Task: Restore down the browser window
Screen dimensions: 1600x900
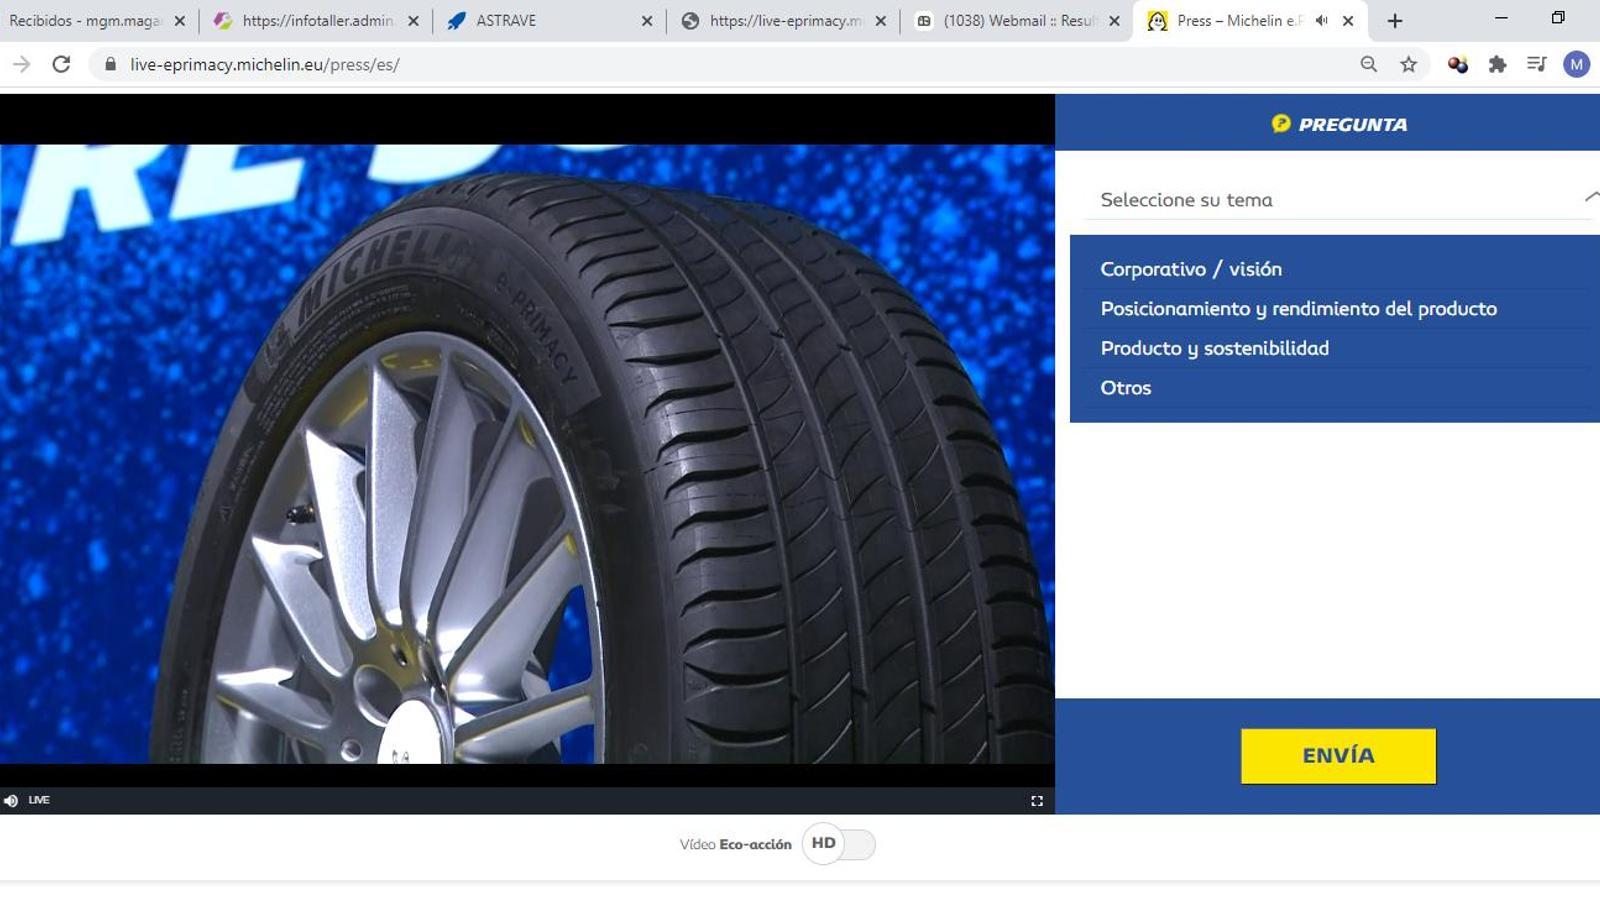Action: click(1558, 18)
